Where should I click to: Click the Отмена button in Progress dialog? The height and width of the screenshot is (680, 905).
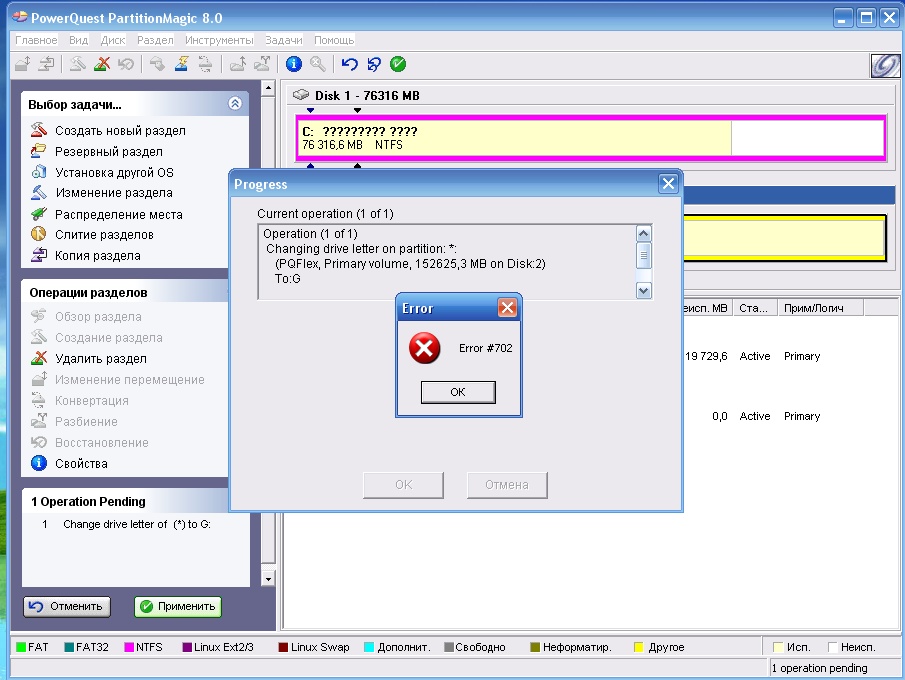point(507,485)
